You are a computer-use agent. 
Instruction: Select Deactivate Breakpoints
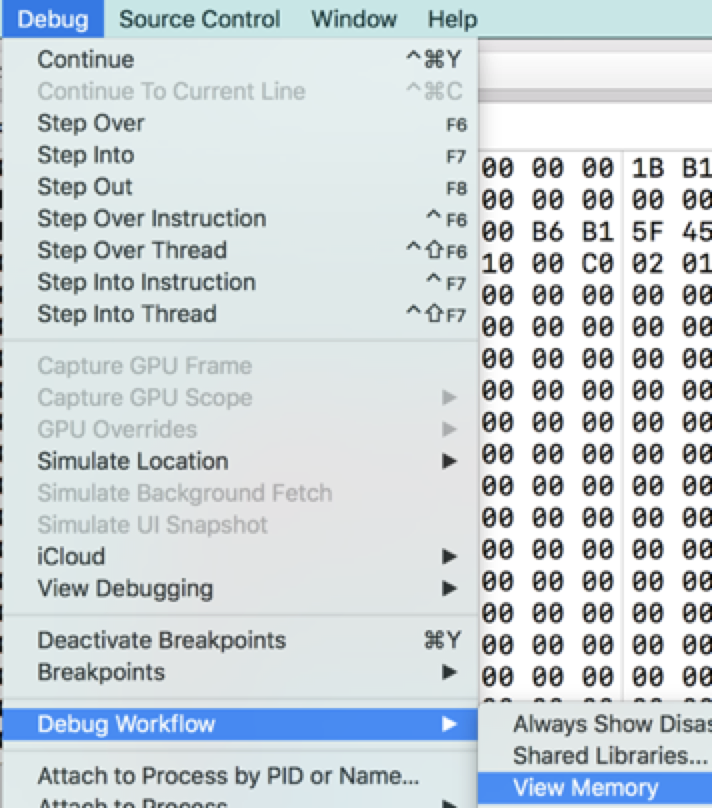click(240, 641)
